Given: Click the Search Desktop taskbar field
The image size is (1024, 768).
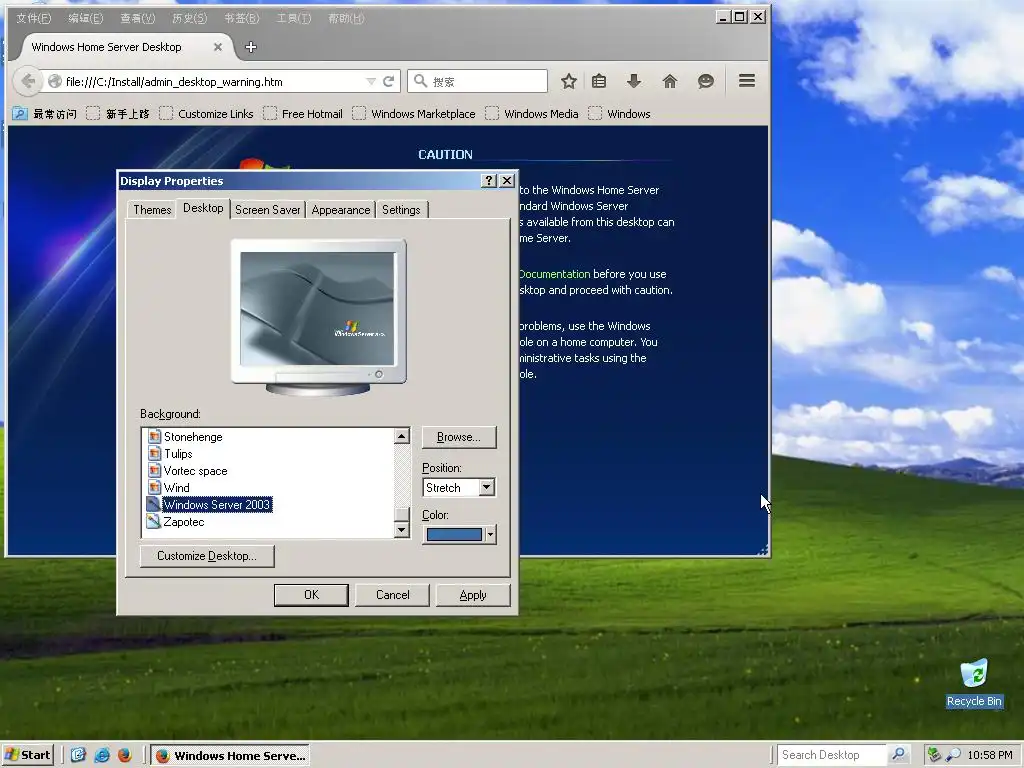Looking at the screenshot, I should coord(832,754).
